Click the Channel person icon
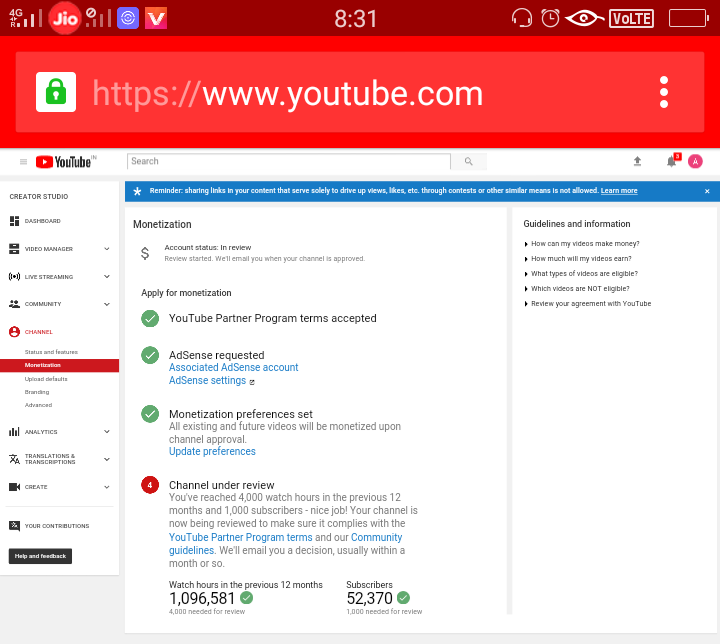This screenshot has width=720, height=644. (x=14, y=332)
